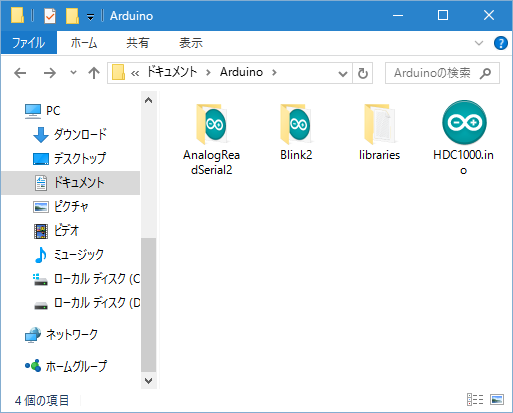Switch to large icons view in status bar
The height and width of the screenshot is (413, 513).
click(497, 399)
